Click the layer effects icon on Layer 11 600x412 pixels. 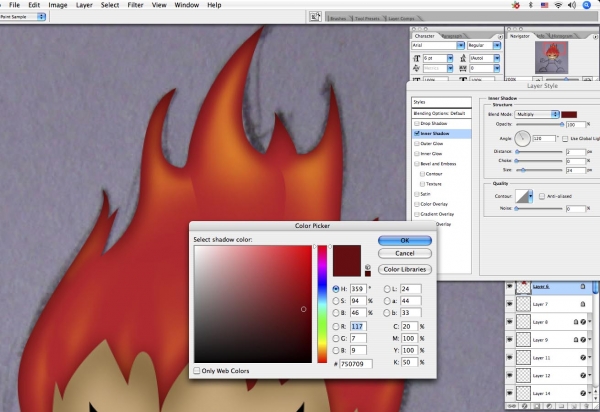[583, 358]
